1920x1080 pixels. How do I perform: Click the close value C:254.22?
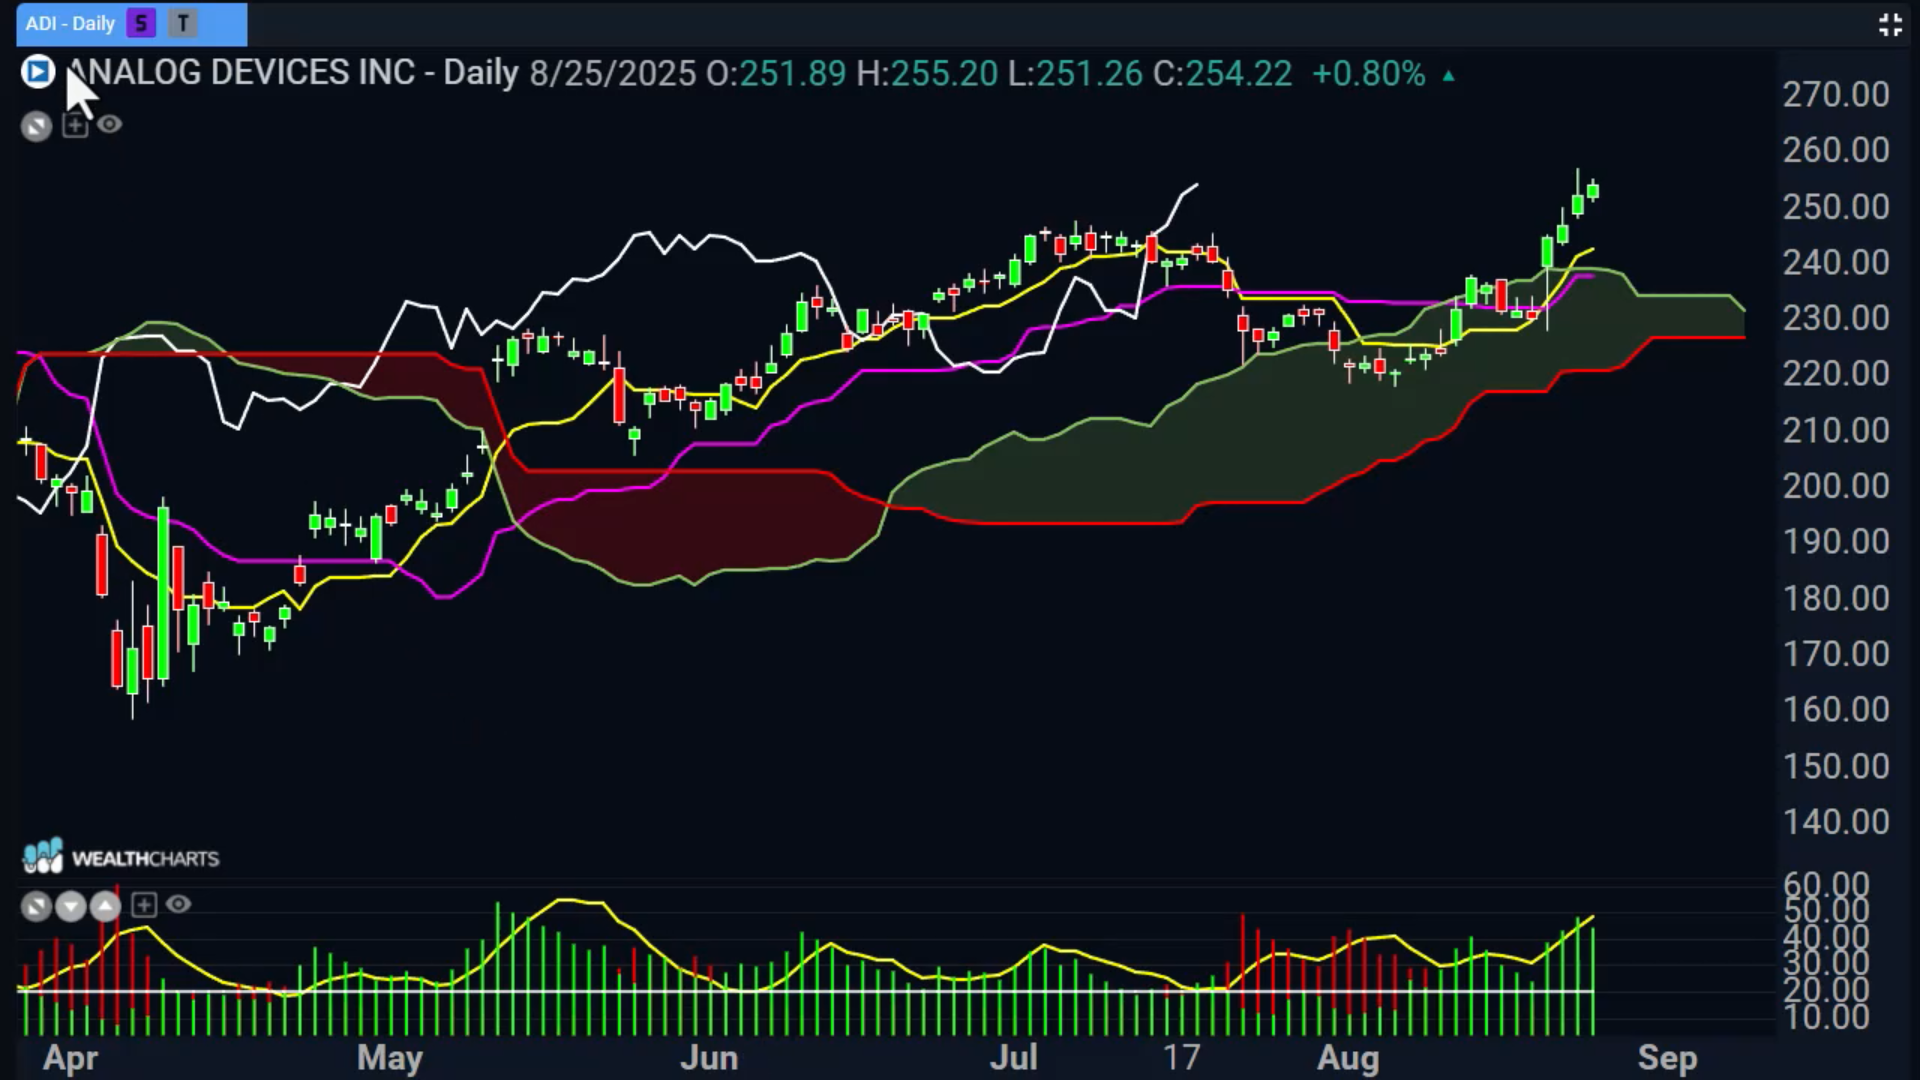[1222, 73]
